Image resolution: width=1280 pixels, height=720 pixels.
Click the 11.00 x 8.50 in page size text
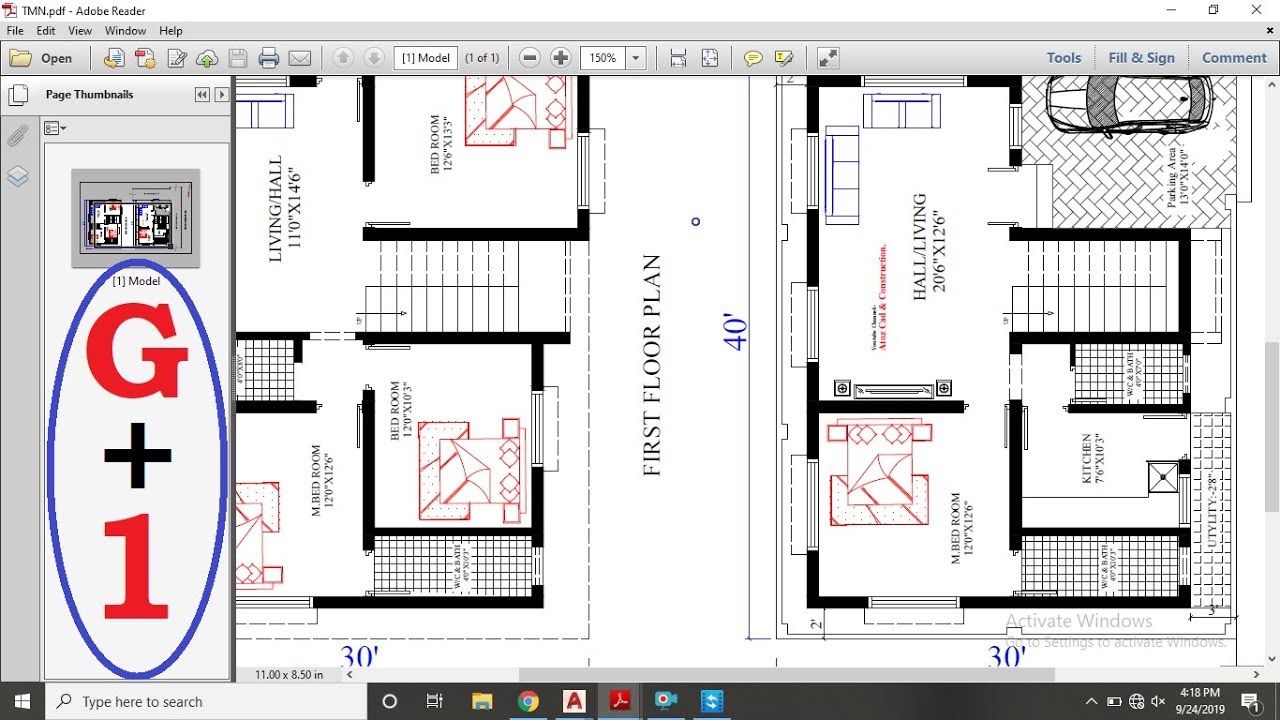pyautogui.click(x=289, y=675)
